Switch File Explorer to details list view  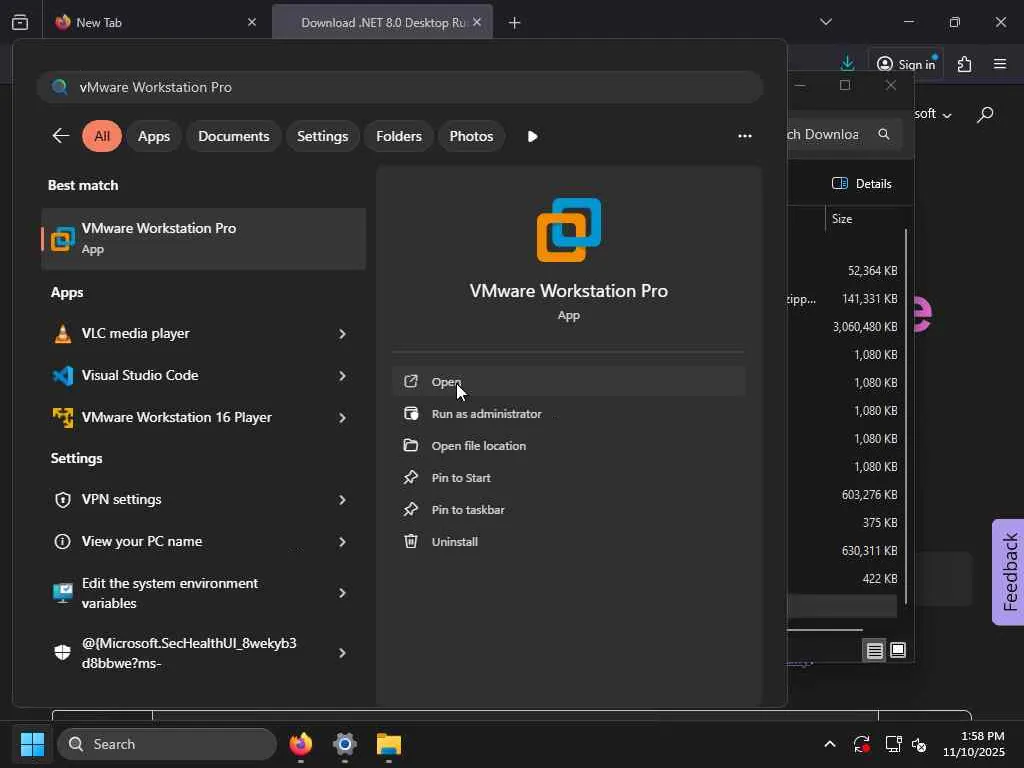point(874,650)
